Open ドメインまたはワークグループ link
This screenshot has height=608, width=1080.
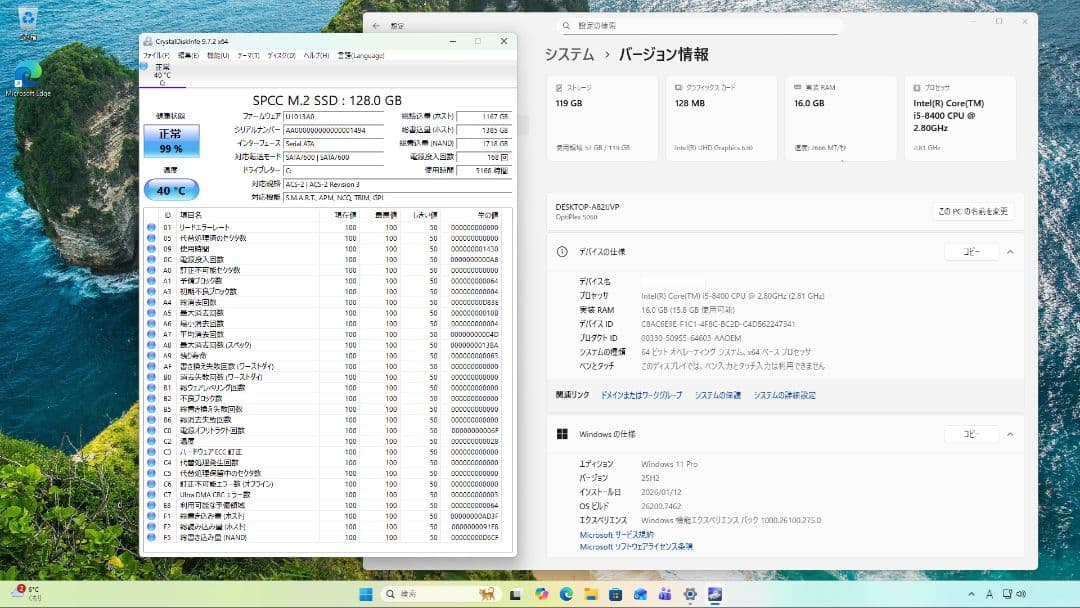[641, 395]
